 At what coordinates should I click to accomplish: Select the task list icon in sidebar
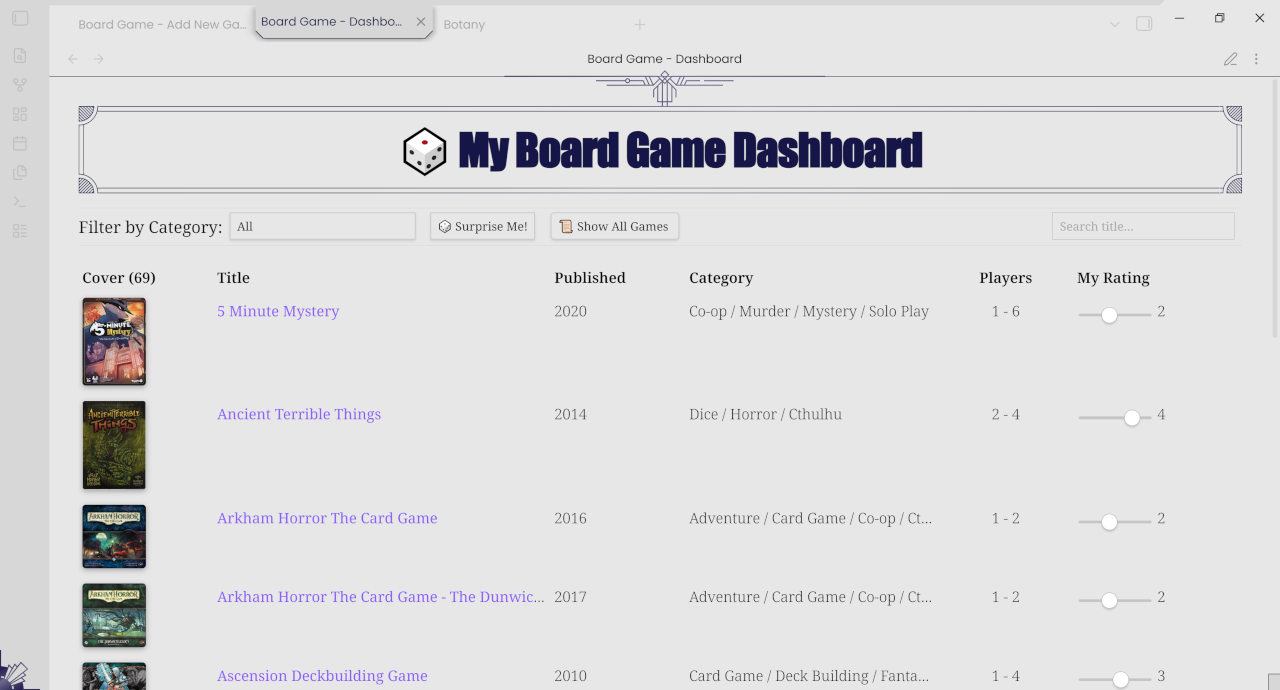click(20, 230)
